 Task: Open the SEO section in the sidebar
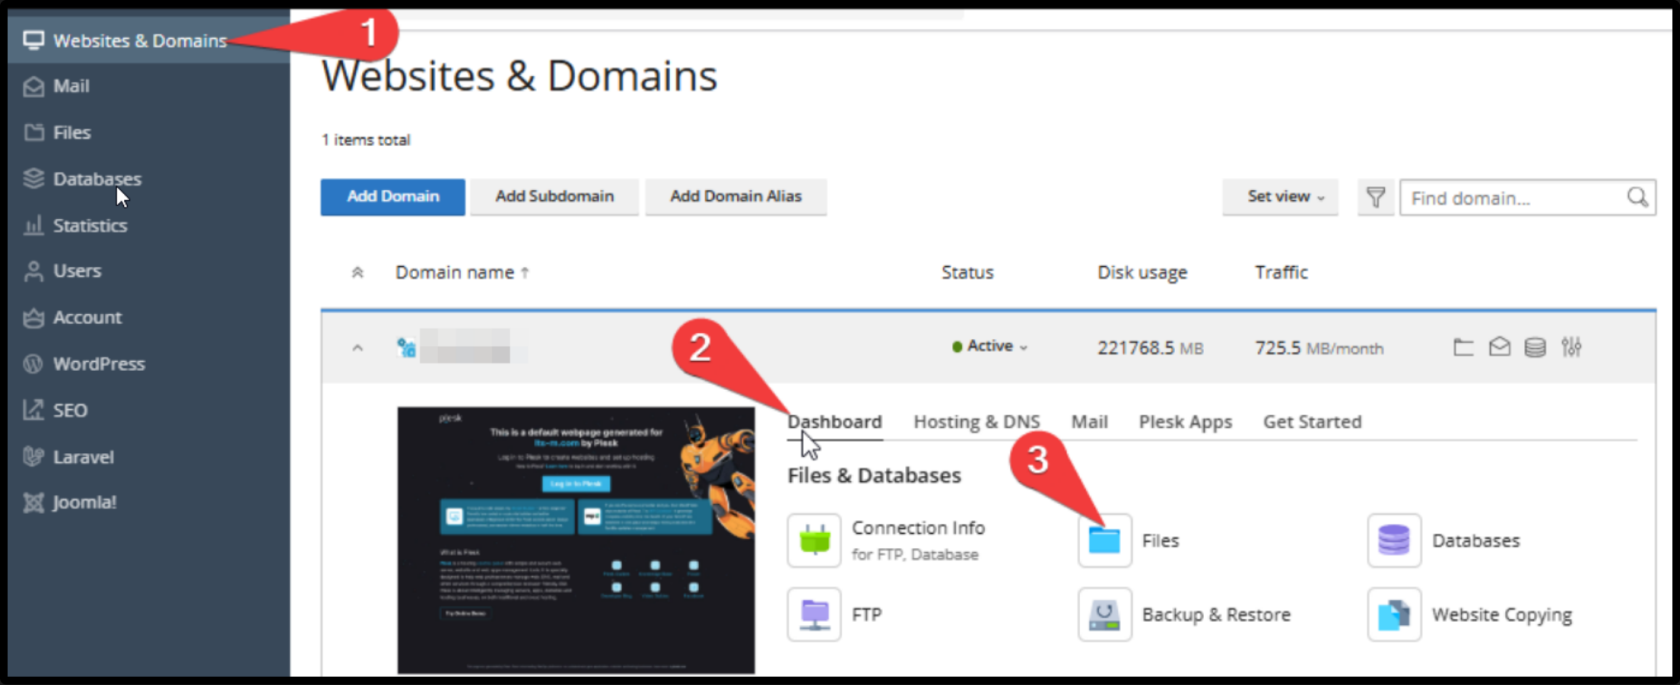coord(69,410)
